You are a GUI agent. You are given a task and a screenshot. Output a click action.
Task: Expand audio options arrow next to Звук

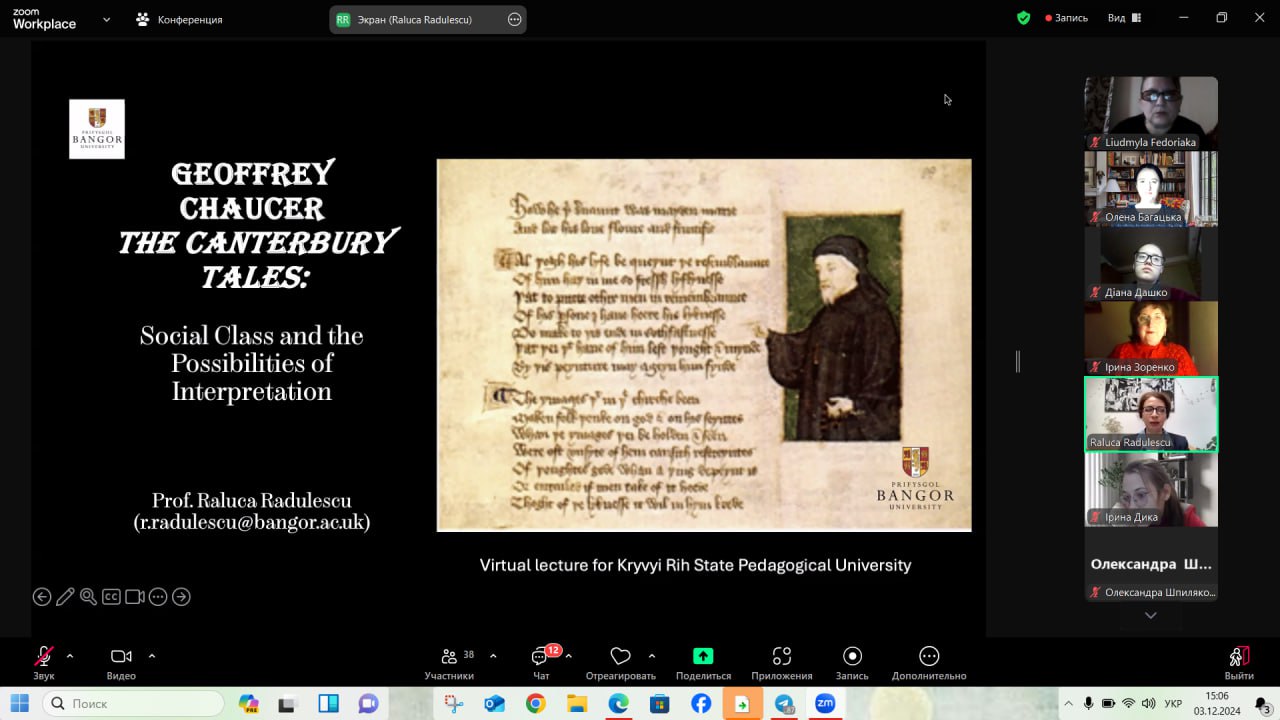(70, 656)
